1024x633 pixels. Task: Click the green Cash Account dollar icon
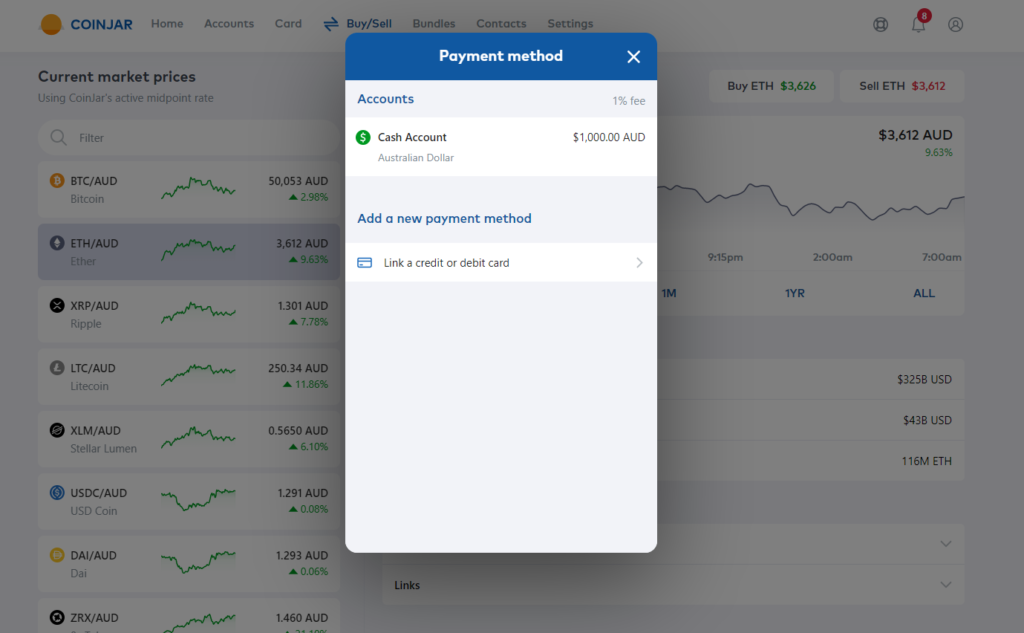[363, 137]
